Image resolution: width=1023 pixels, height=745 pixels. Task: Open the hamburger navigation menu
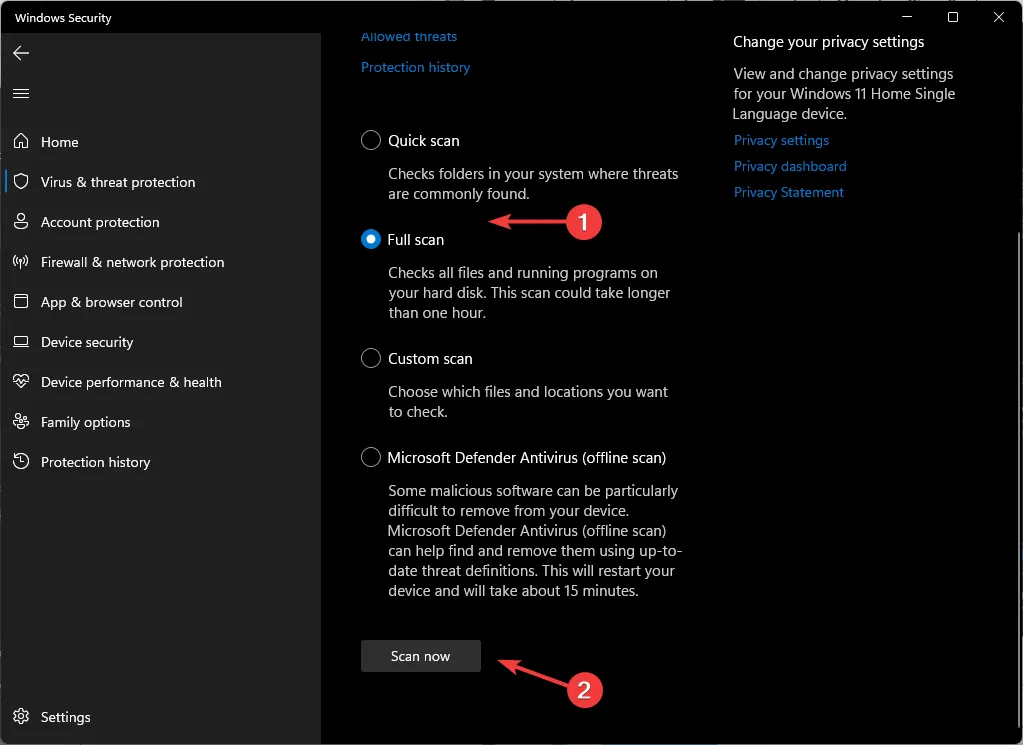(21, 93)
